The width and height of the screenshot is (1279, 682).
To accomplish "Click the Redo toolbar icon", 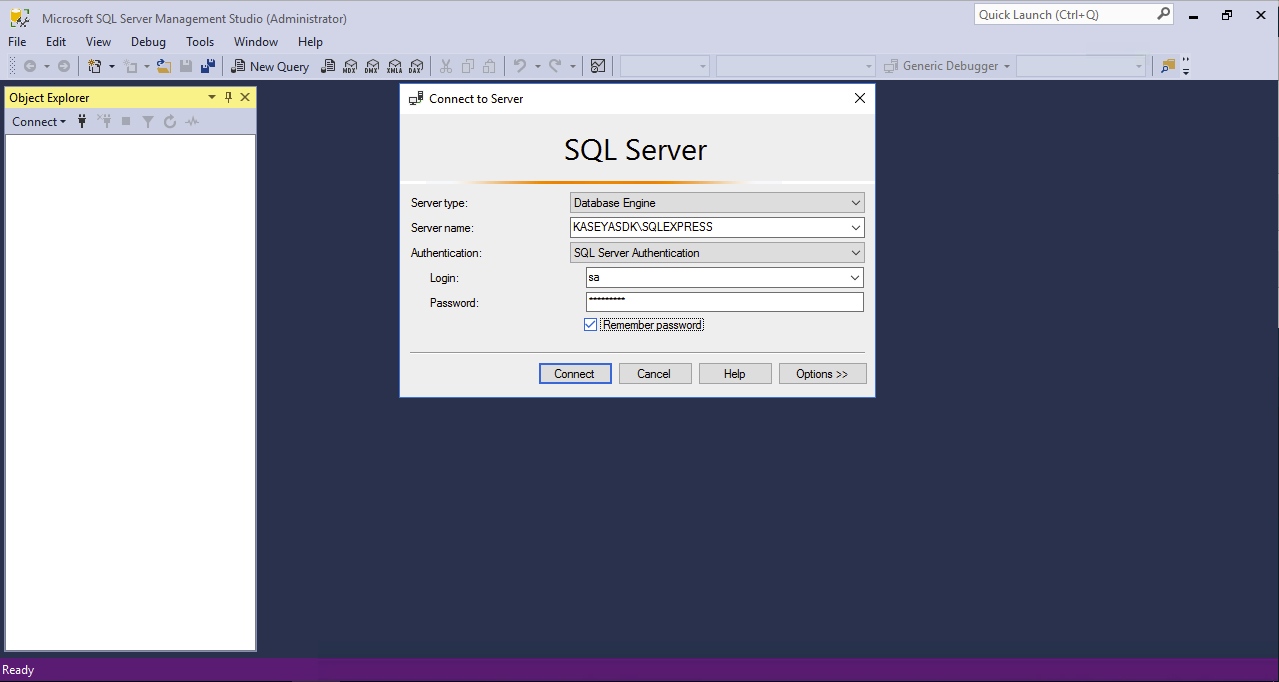I will click(x=555, y=66).
